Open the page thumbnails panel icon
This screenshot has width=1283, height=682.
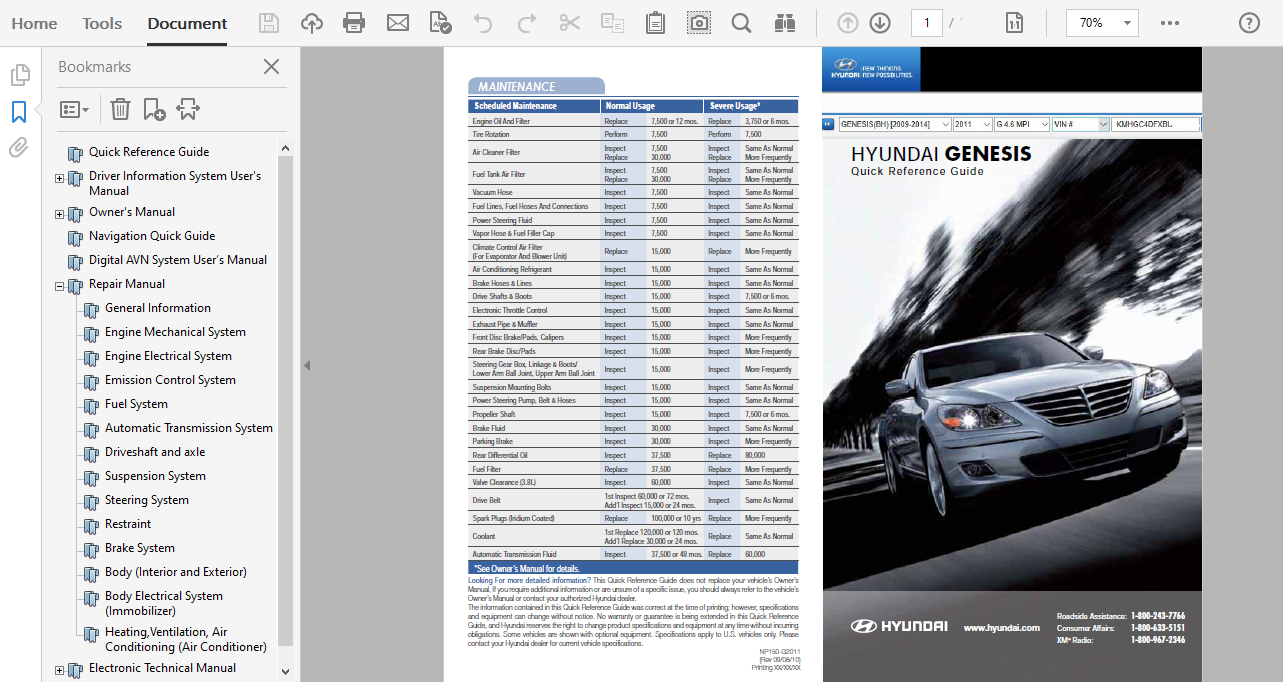18,75
